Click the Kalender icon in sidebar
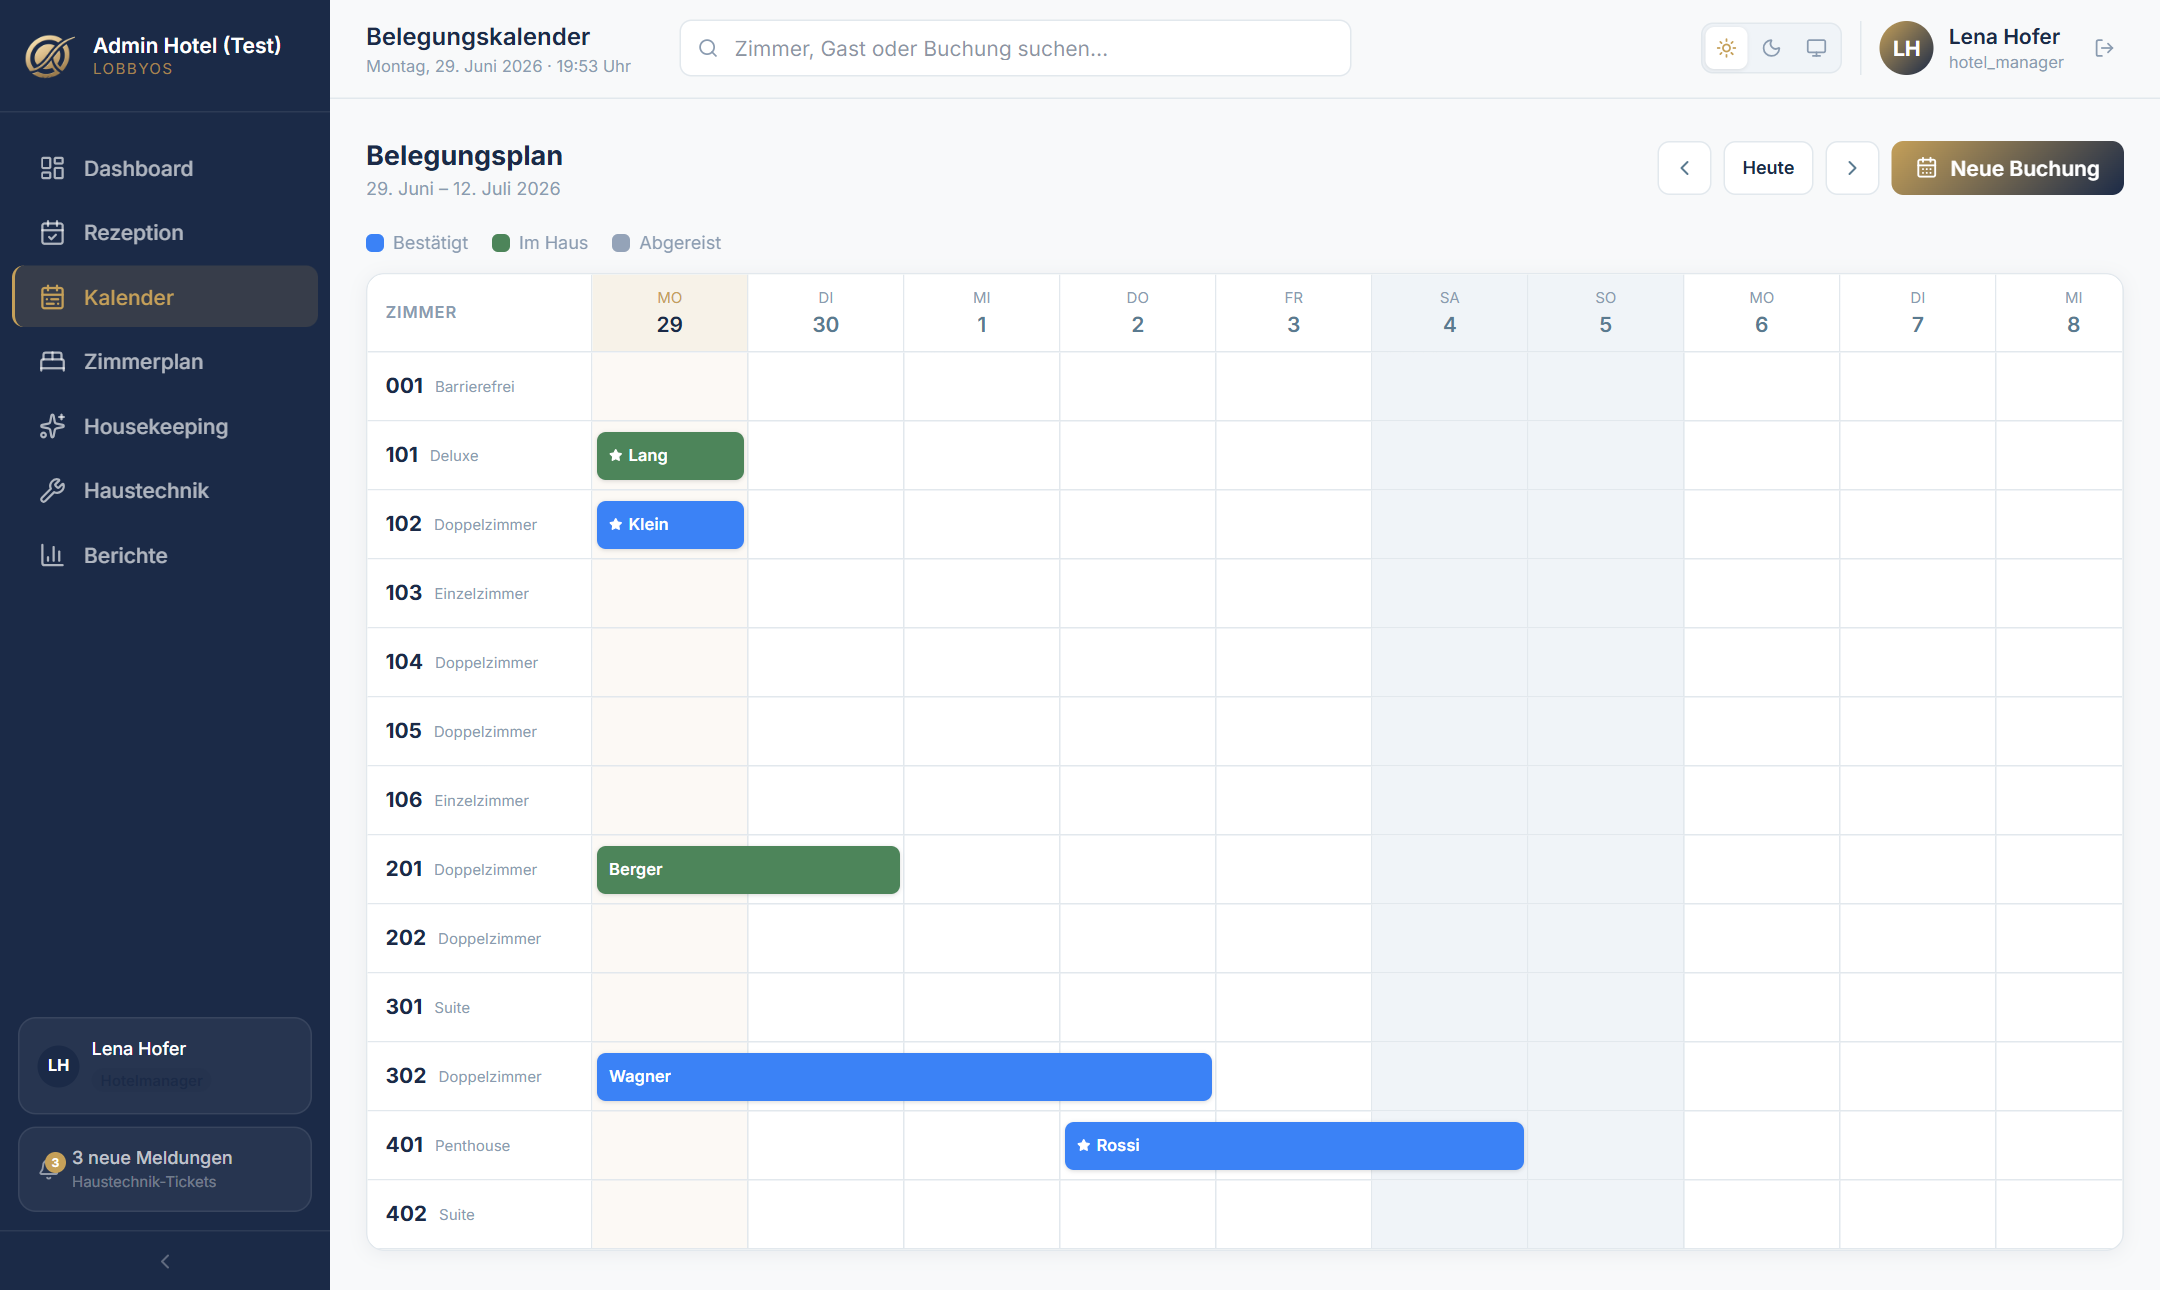Viewport: 2160px width, 1290px height. [52, 297]
